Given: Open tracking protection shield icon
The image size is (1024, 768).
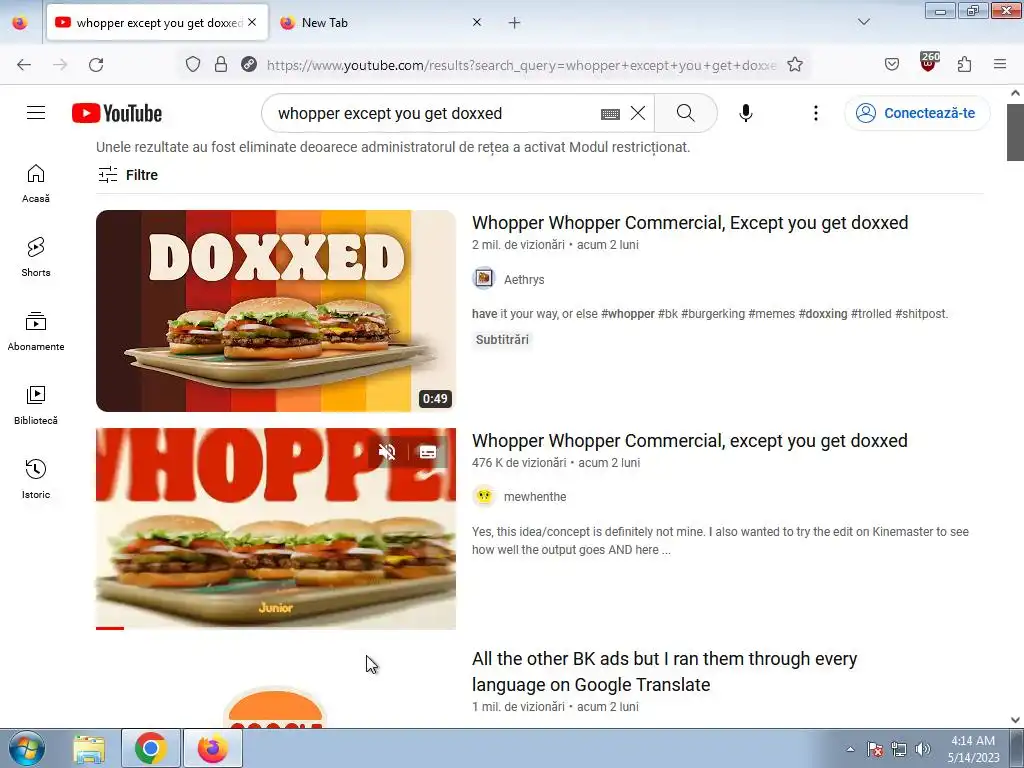Looking at the screenshot, I should point(193,64).
